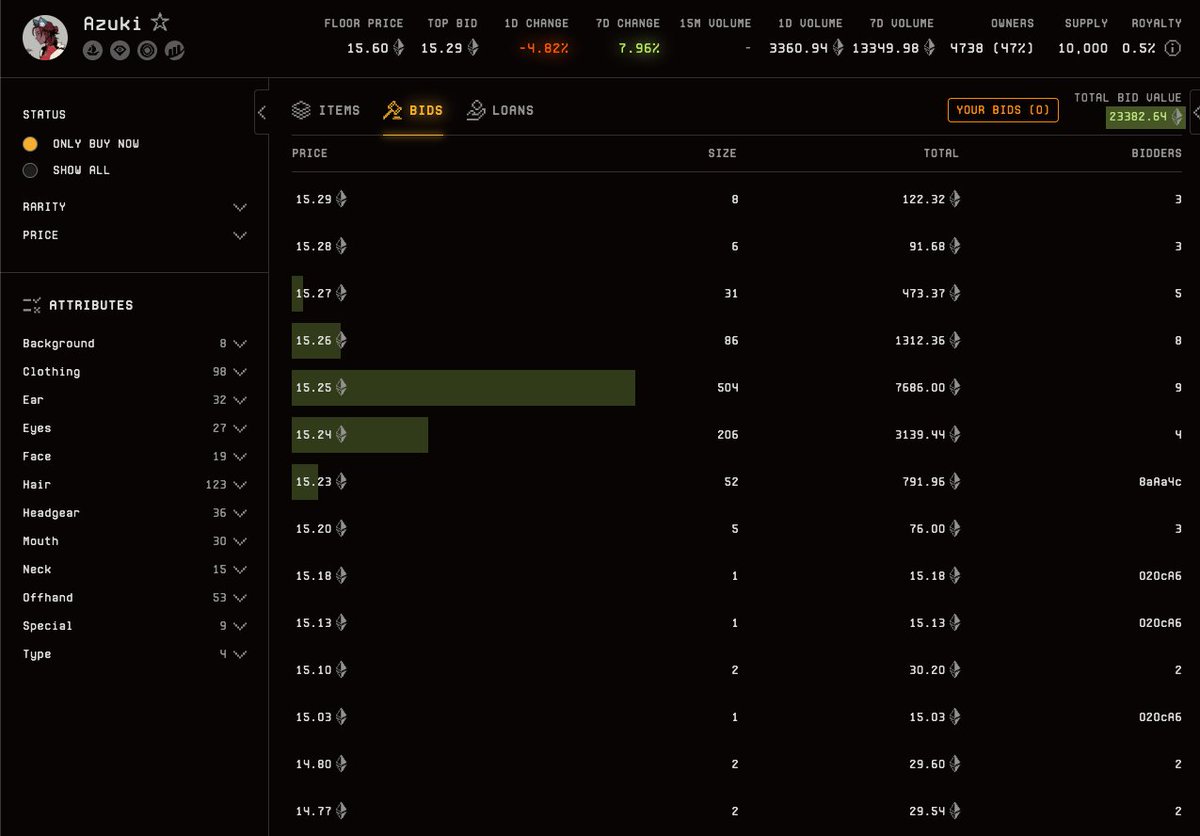This screenshot has width=1200, height=836.
Task: Click the Floor Price ETH icon
Action: (399, 47)
